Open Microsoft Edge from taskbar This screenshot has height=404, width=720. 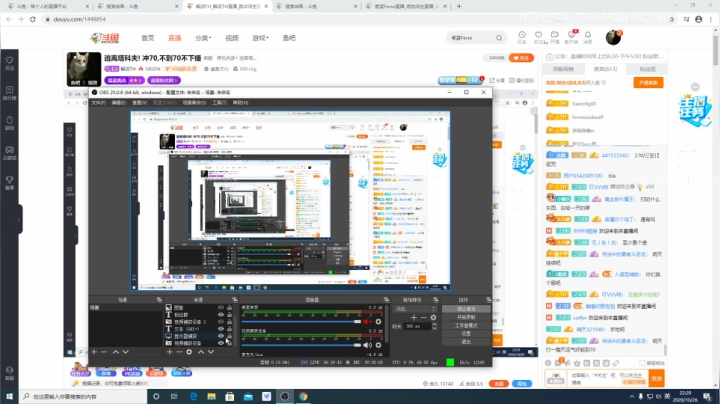(193, 396)
